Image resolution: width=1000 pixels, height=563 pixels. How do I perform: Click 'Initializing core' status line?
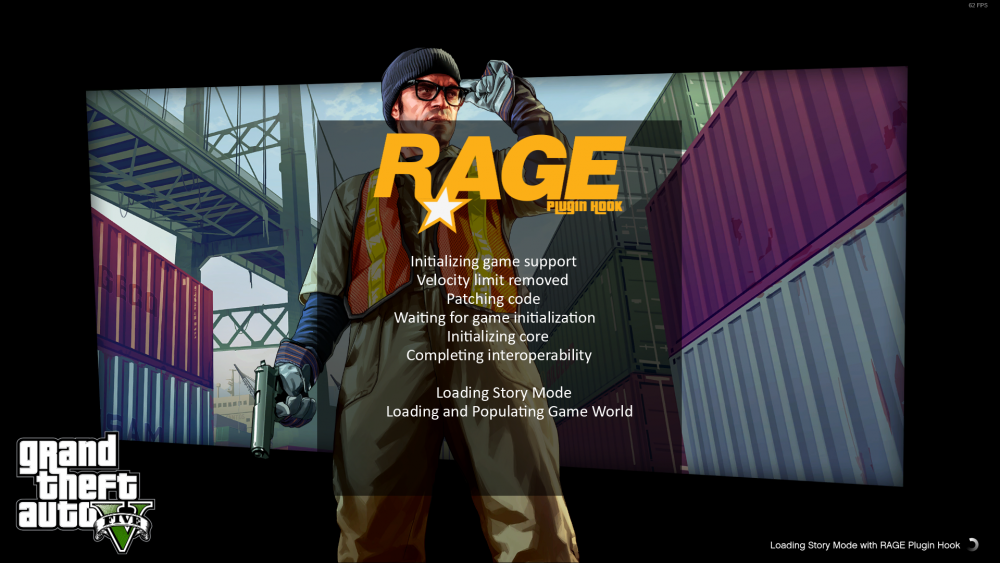pyautogui.click(x=497, y=336)
